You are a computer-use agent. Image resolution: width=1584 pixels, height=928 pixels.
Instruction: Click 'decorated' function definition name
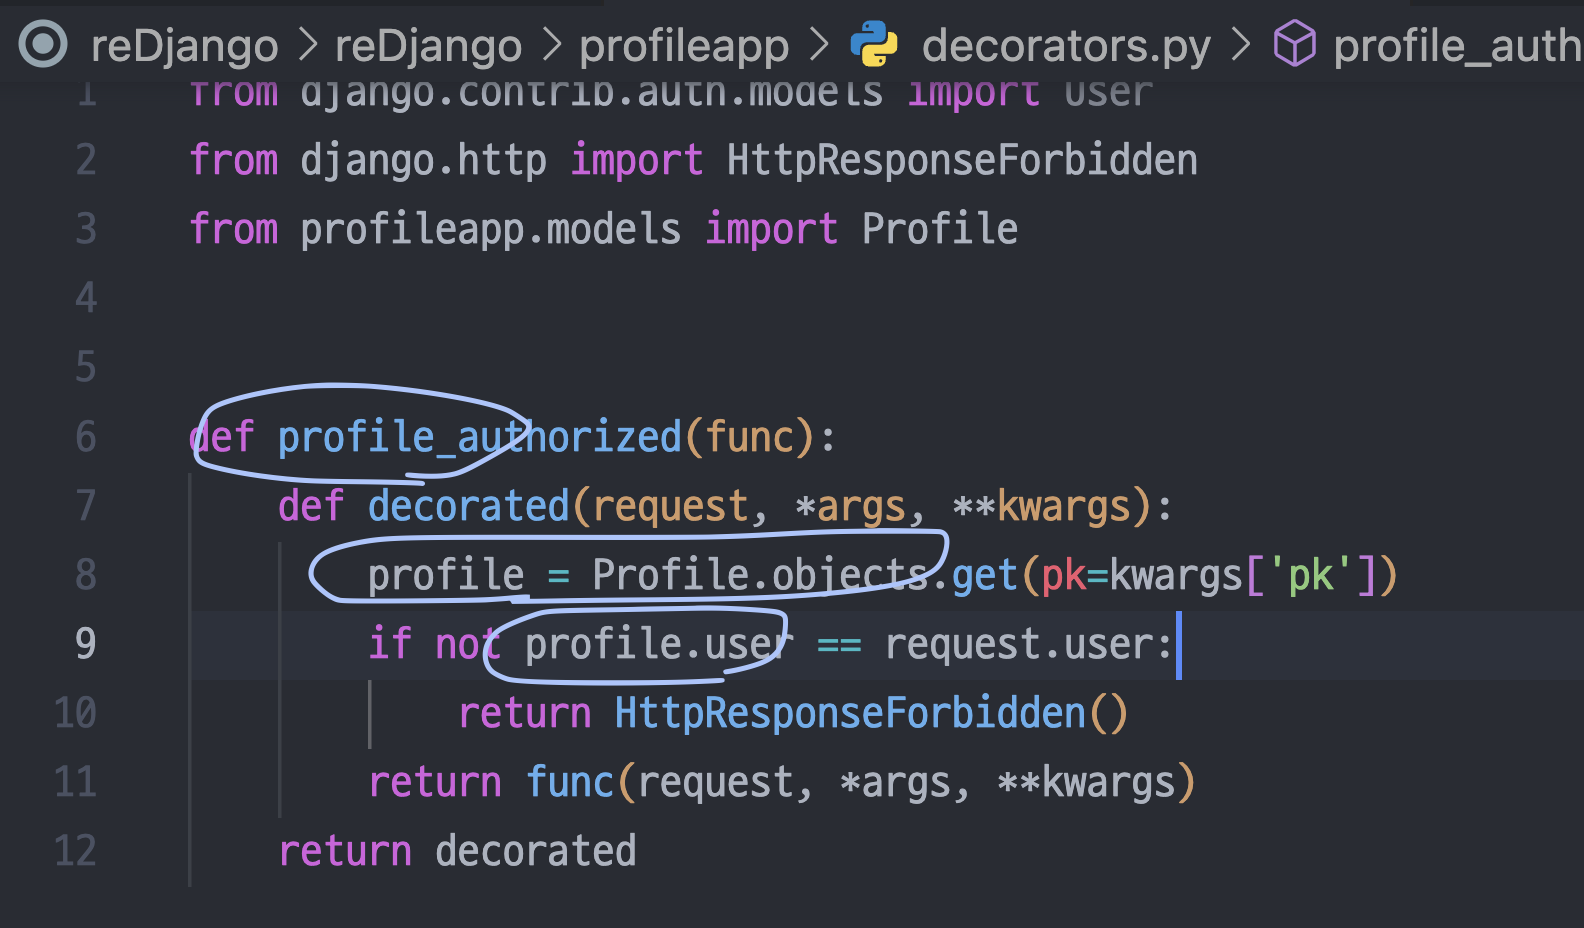tap(468, 506)
